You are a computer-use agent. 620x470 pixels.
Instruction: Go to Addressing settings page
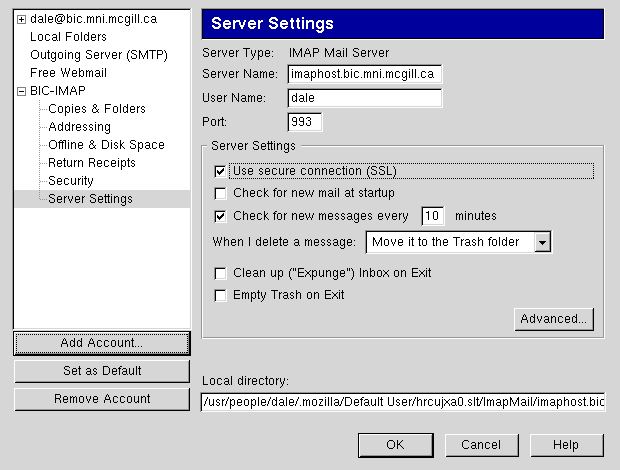click(79, 127)
